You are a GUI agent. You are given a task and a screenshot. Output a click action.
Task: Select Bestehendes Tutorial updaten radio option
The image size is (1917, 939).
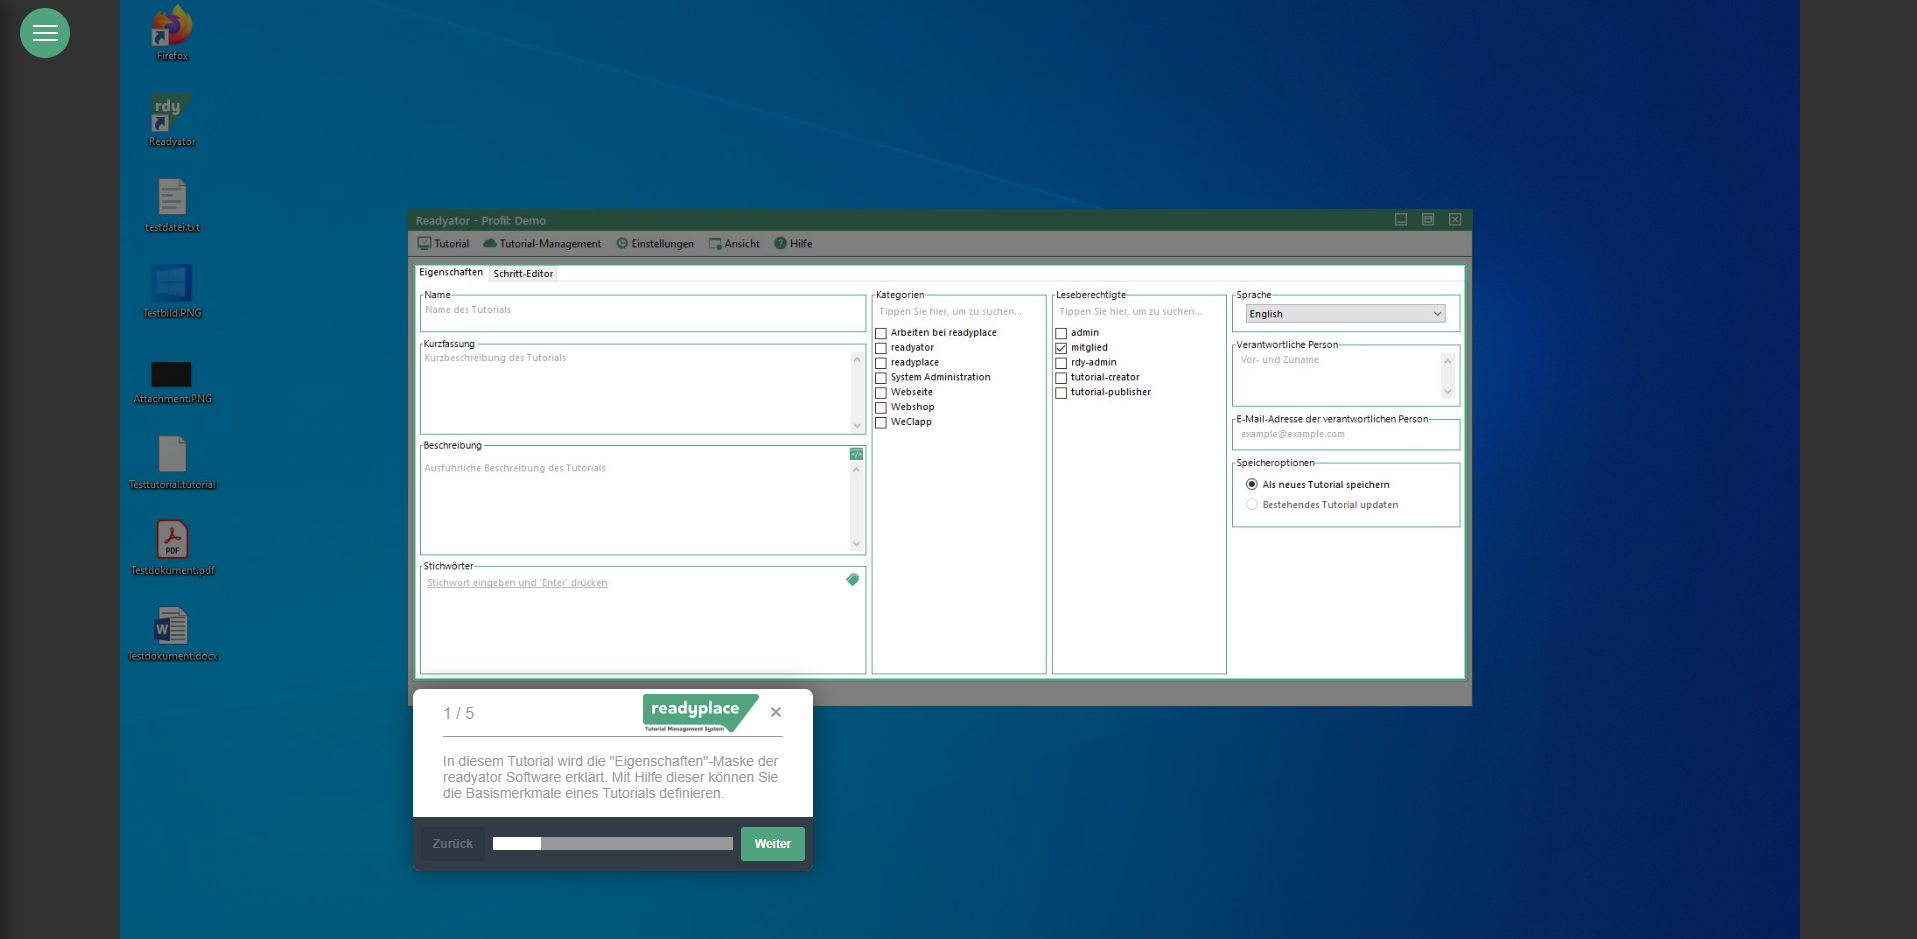tap(1252, 505)
